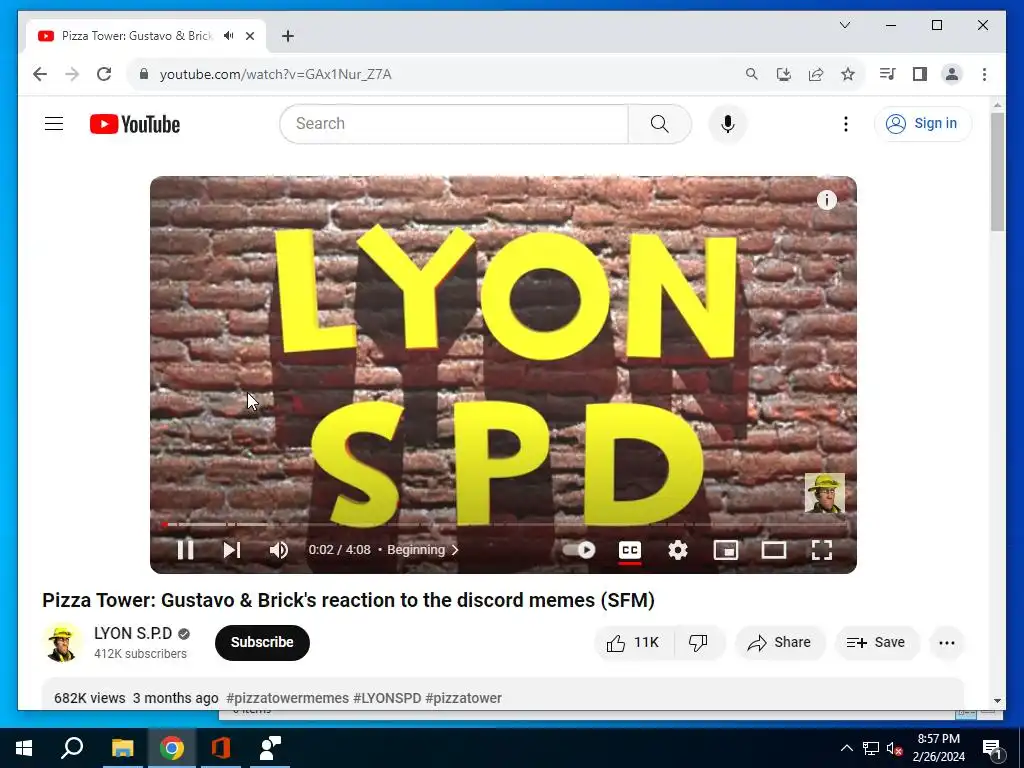Screen dimensions: 1024x768
Task: Mute the tab via its speaker icon
Action: coord(229,36)
